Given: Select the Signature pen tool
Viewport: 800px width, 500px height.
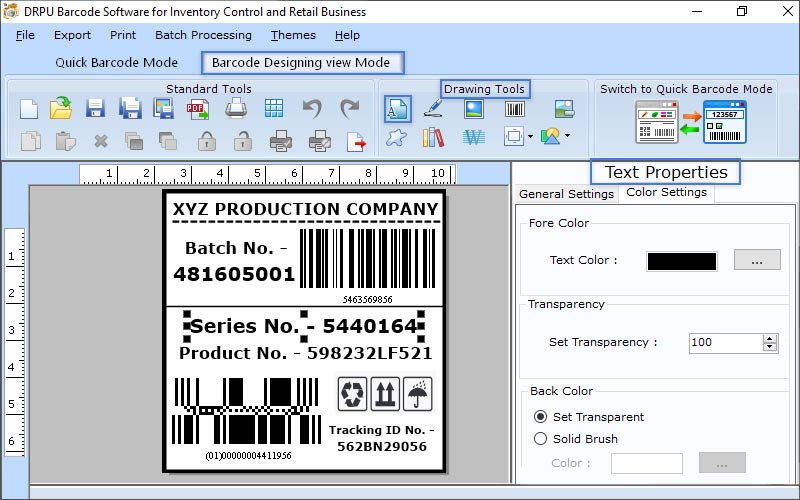Looking at the screenshot, I should click(433, 109).
